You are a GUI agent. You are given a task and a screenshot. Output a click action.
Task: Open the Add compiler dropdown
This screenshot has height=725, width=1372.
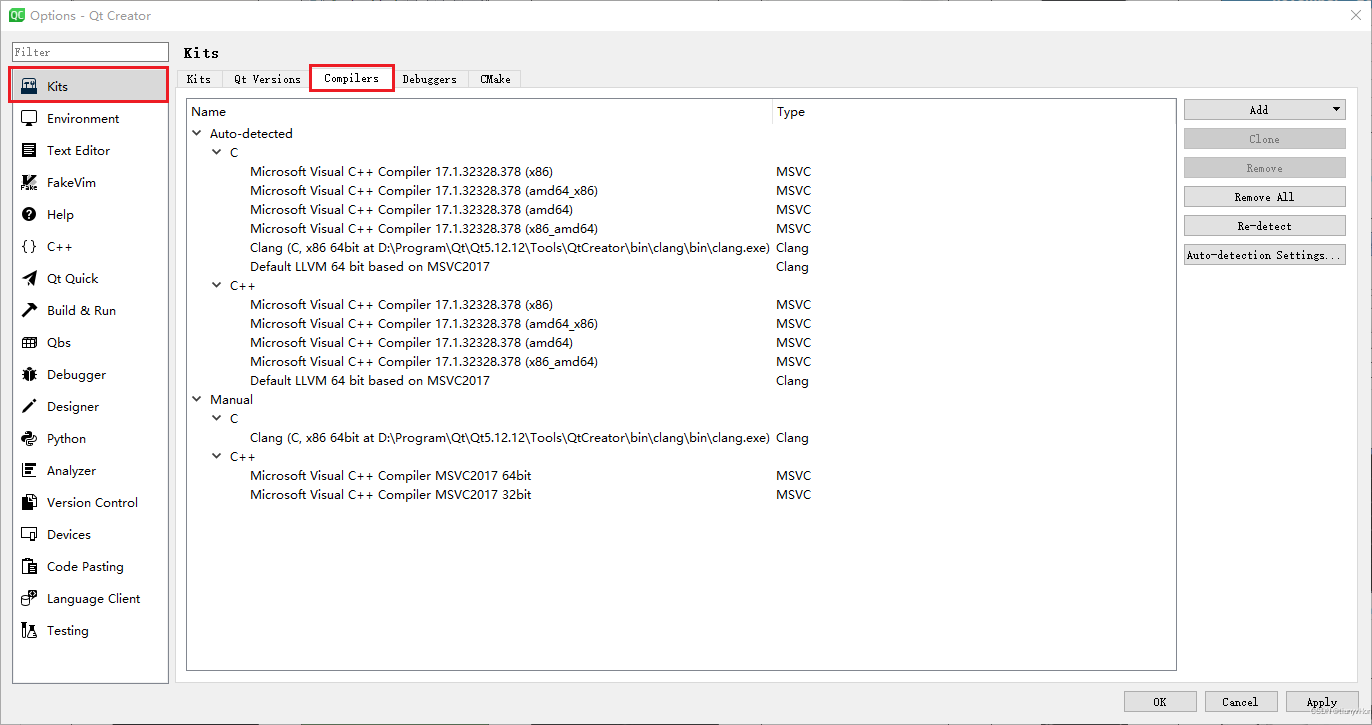[1265, 110]
